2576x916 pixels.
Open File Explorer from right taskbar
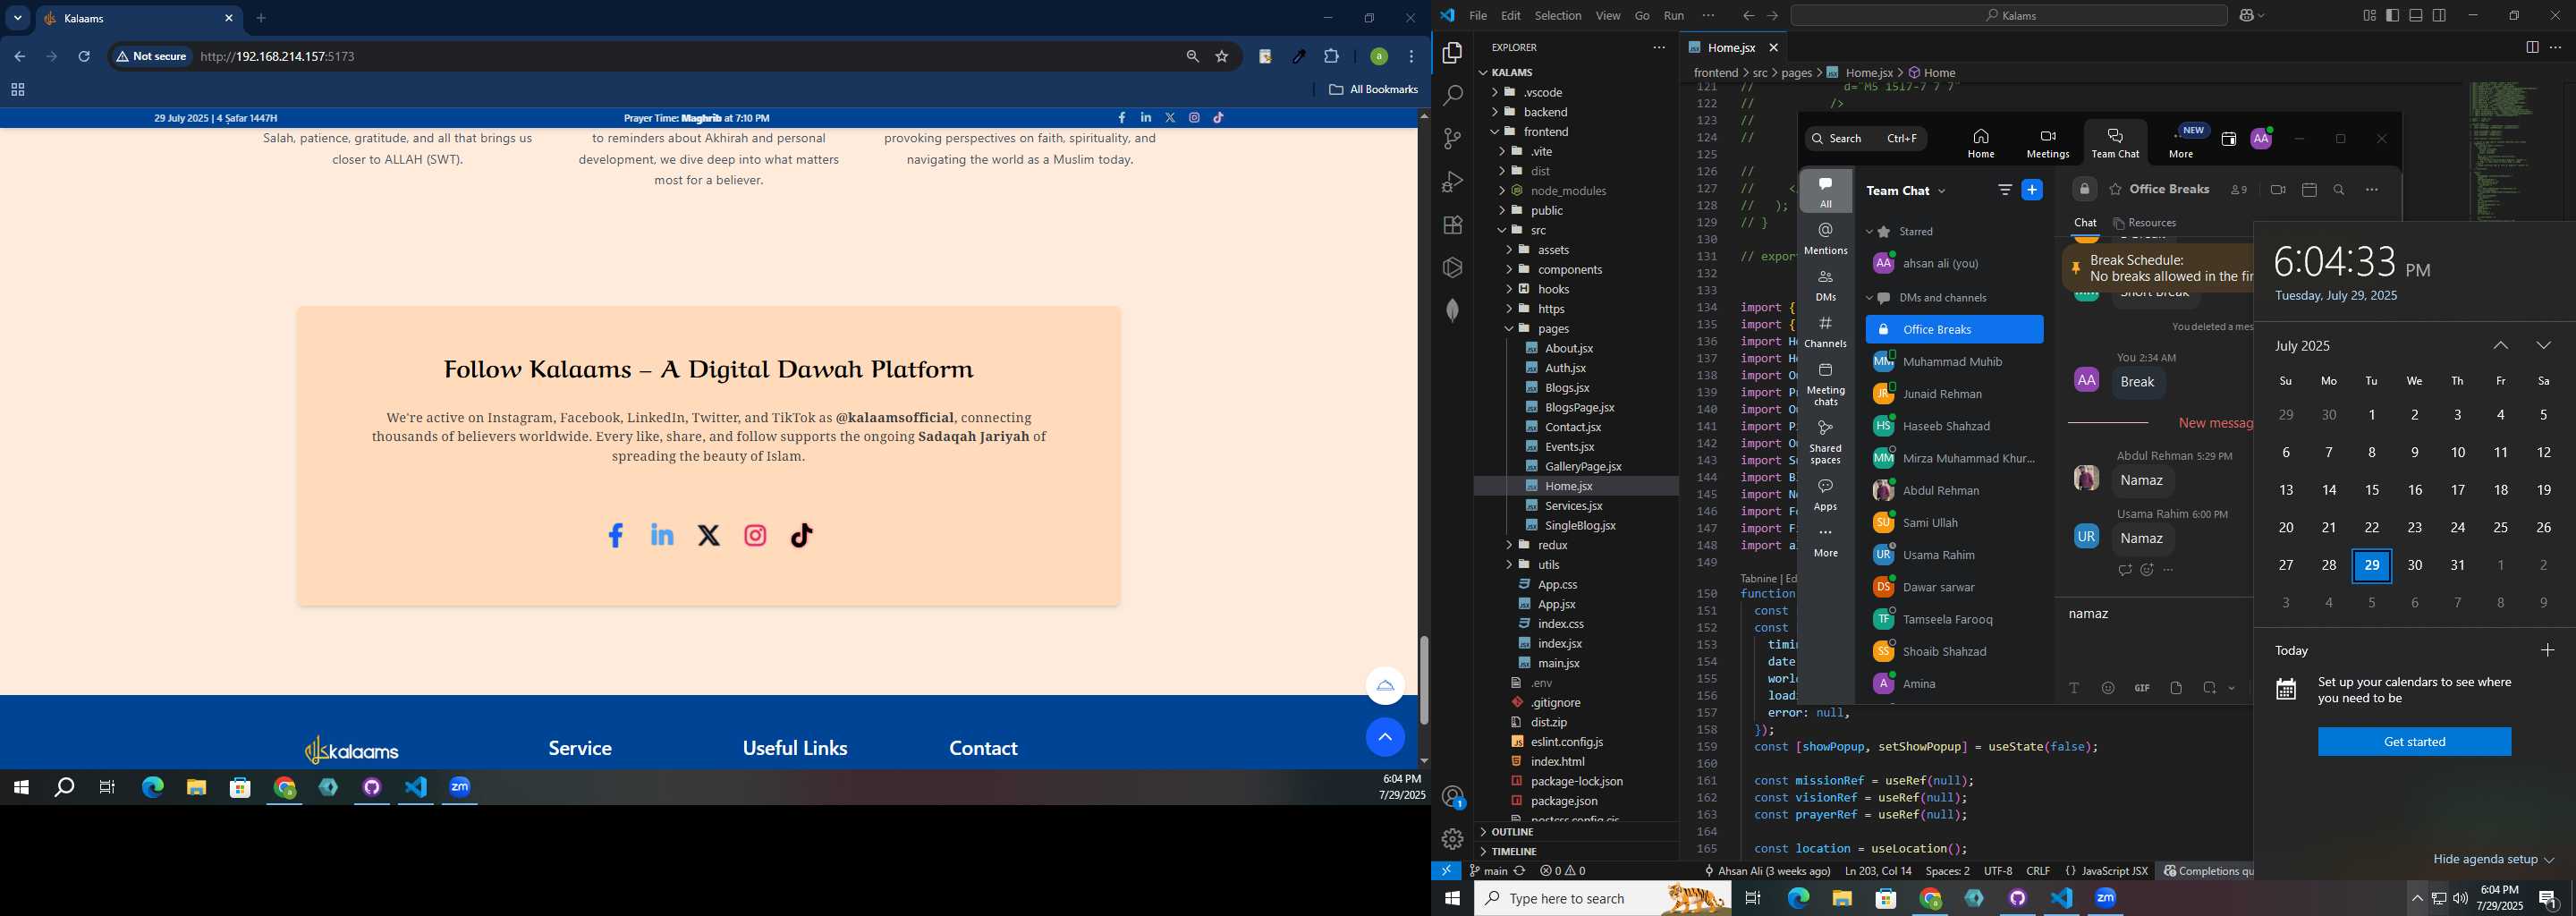click(1842, 899)
